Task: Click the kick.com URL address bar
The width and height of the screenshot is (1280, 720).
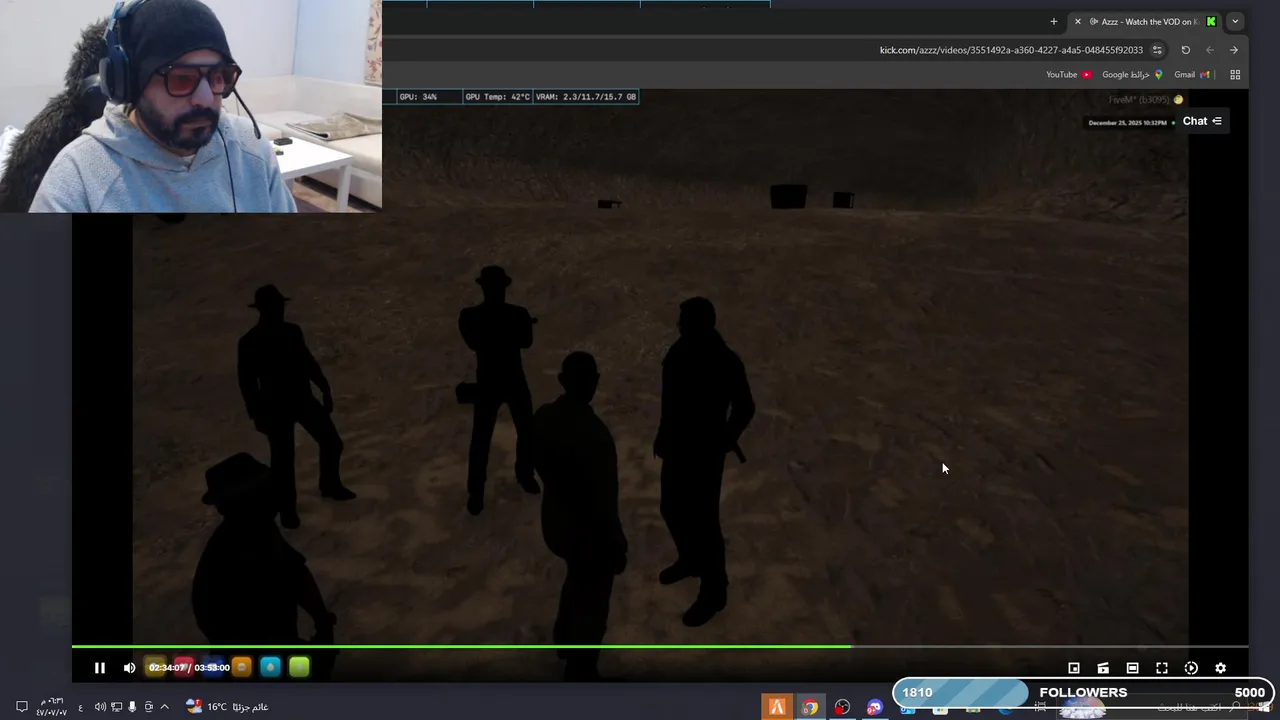Action: coord(1011,50)
